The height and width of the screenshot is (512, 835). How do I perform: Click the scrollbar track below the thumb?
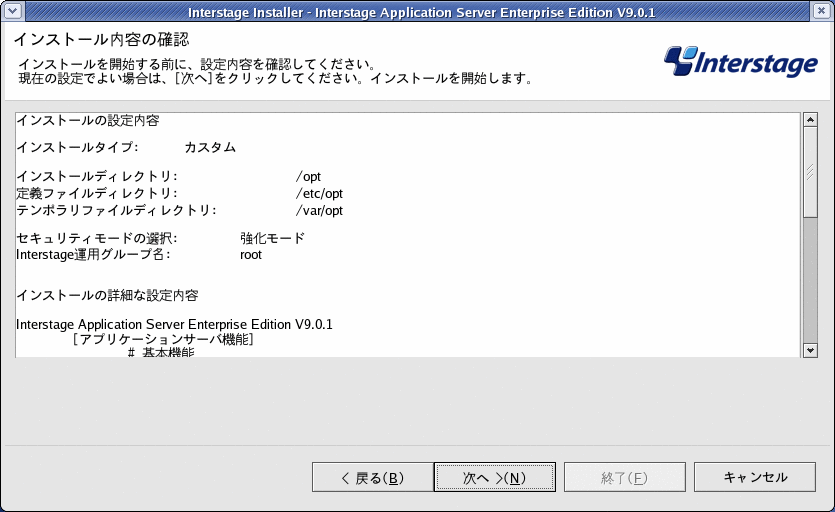pyautogui.click(x=810, y=280)
